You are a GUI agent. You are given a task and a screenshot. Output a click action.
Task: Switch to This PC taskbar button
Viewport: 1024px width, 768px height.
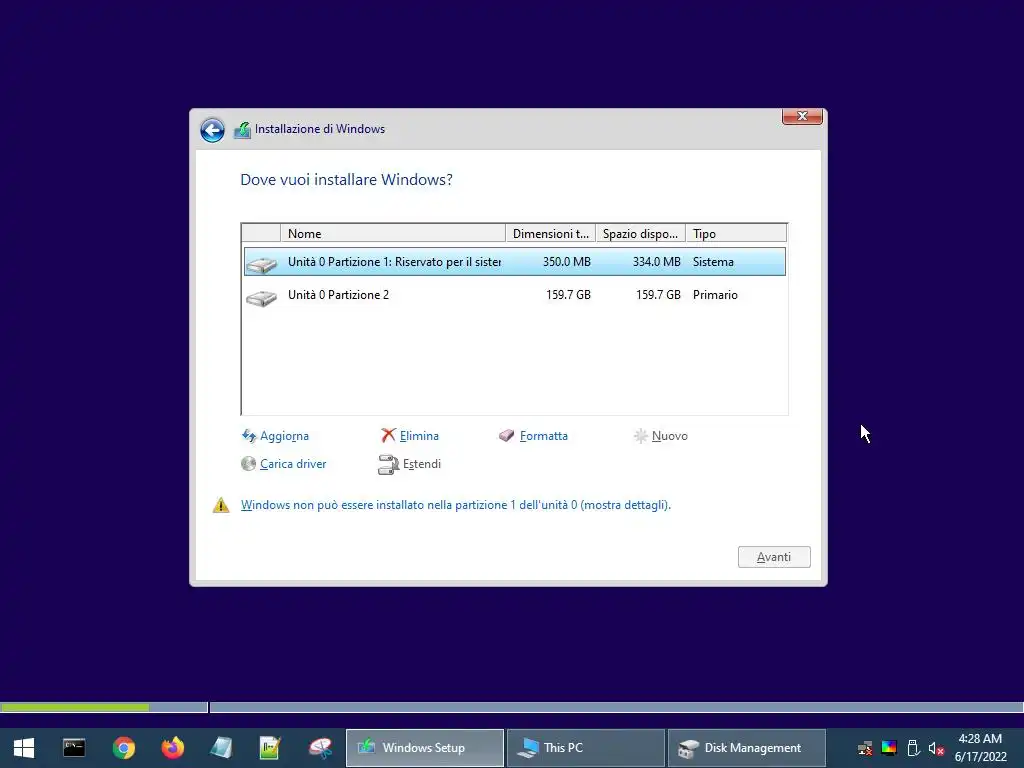click(x=586, y=748)
